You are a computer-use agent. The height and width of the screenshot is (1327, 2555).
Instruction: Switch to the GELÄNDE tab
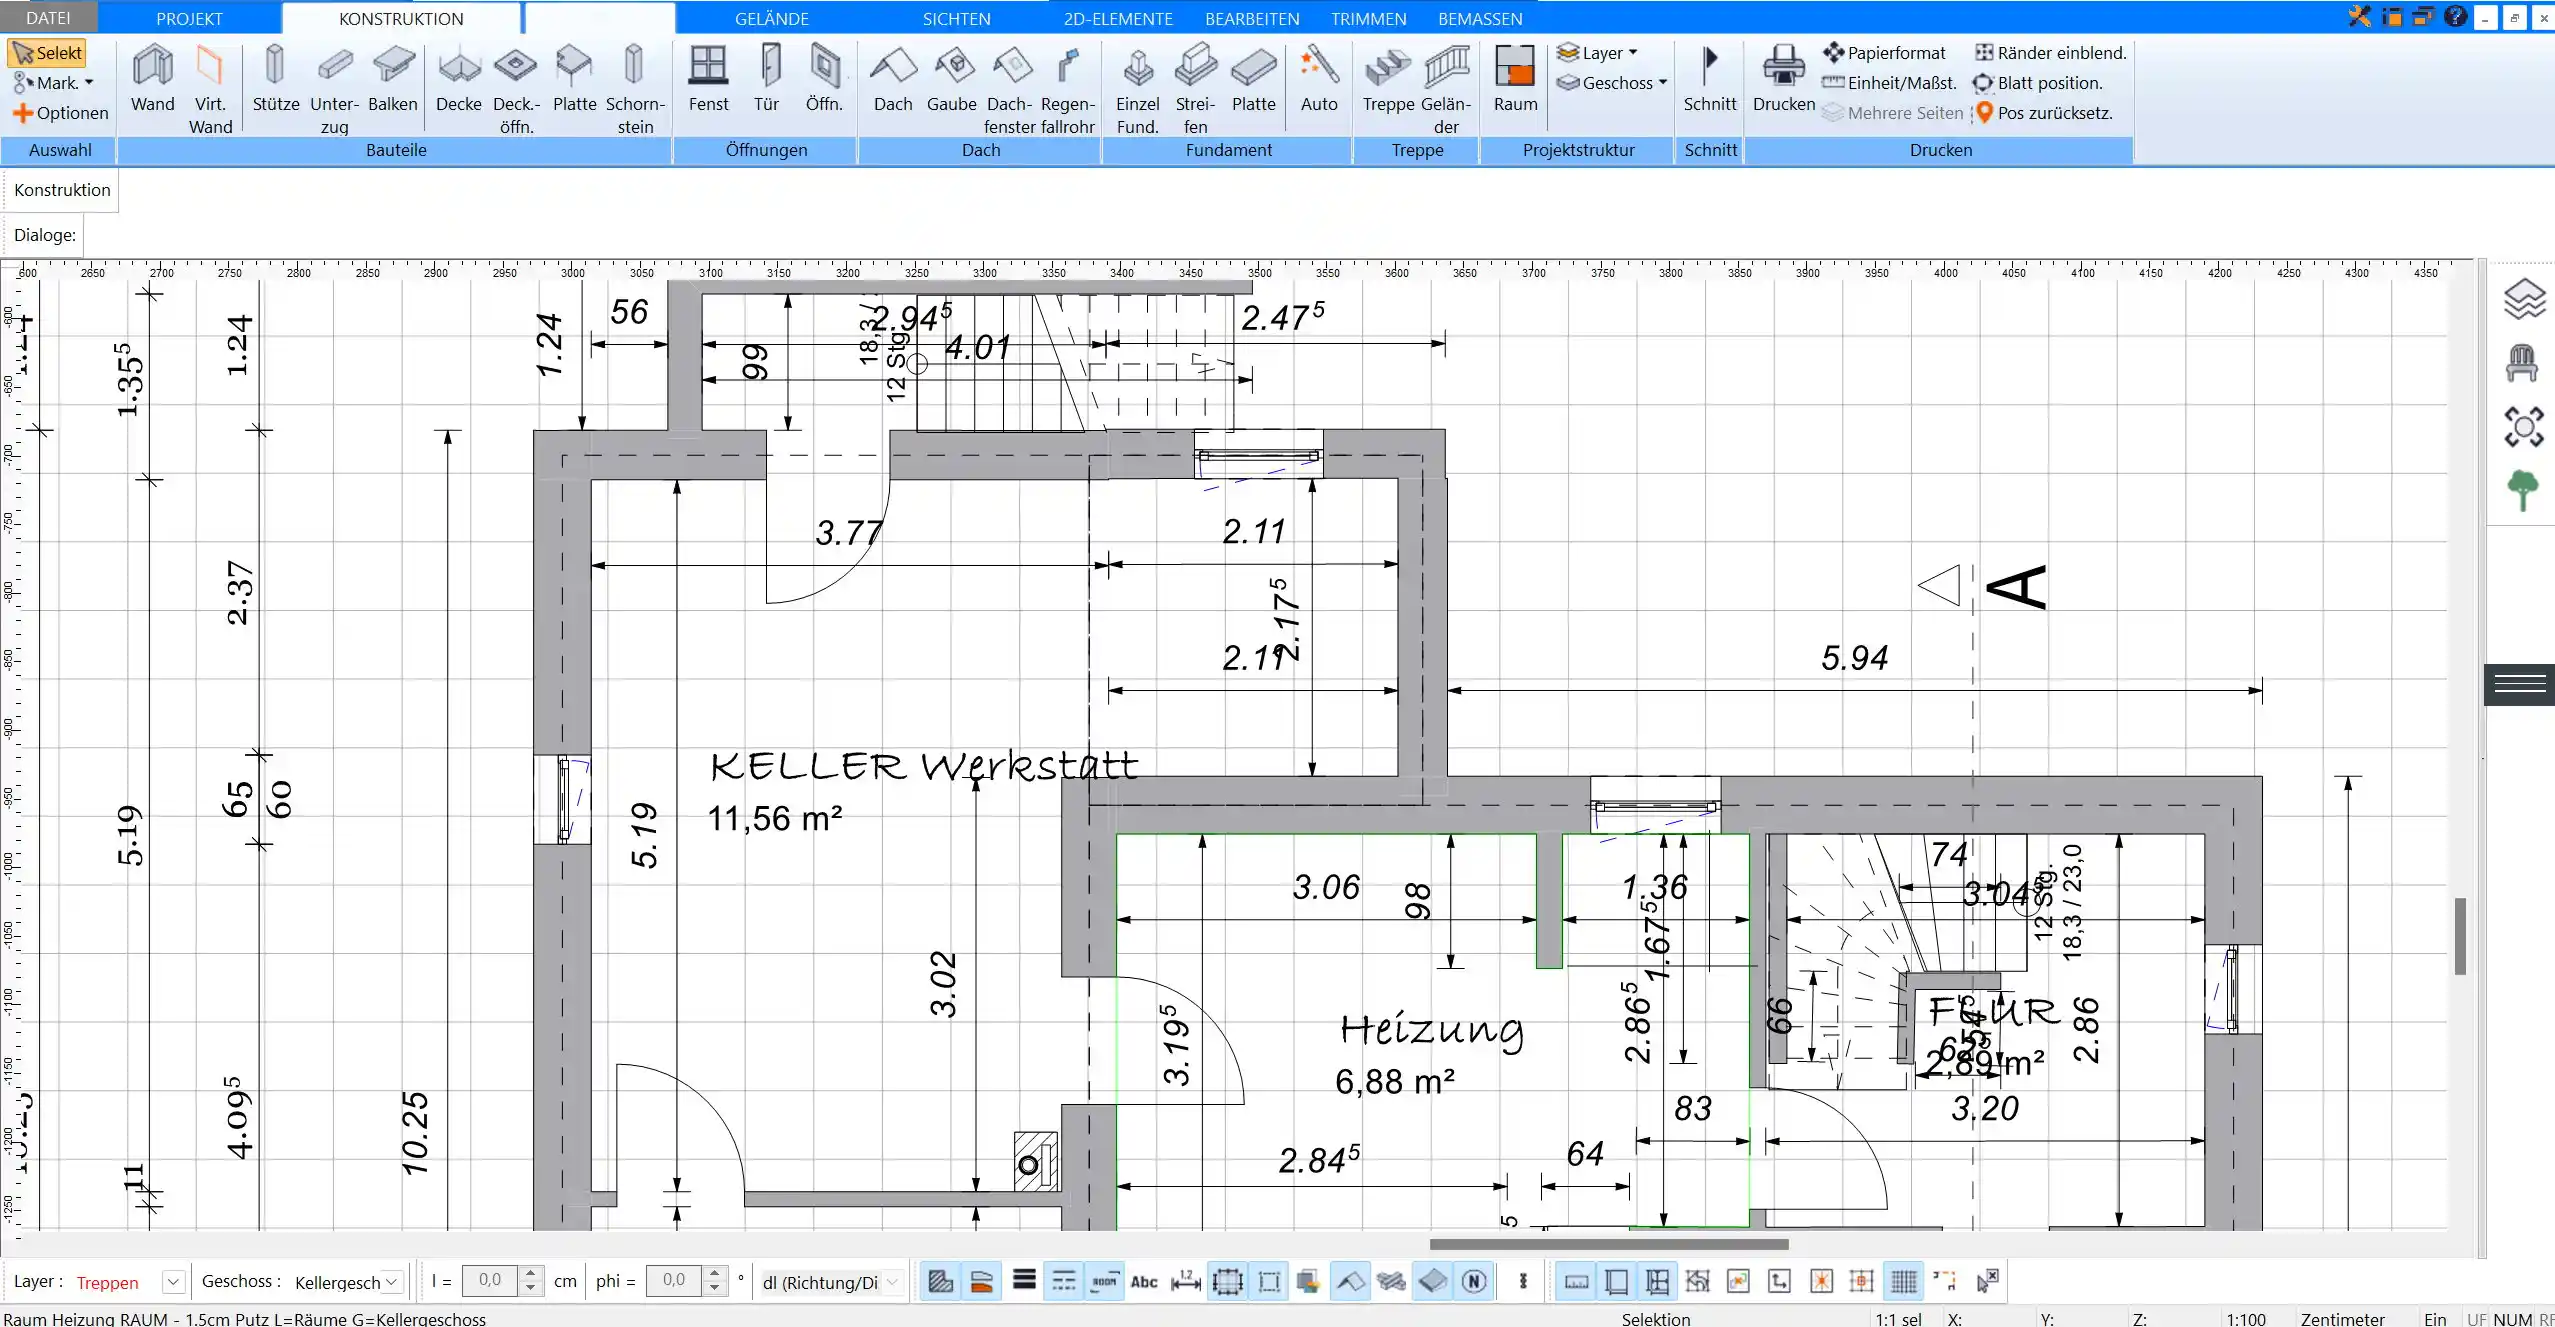[772, 18]
